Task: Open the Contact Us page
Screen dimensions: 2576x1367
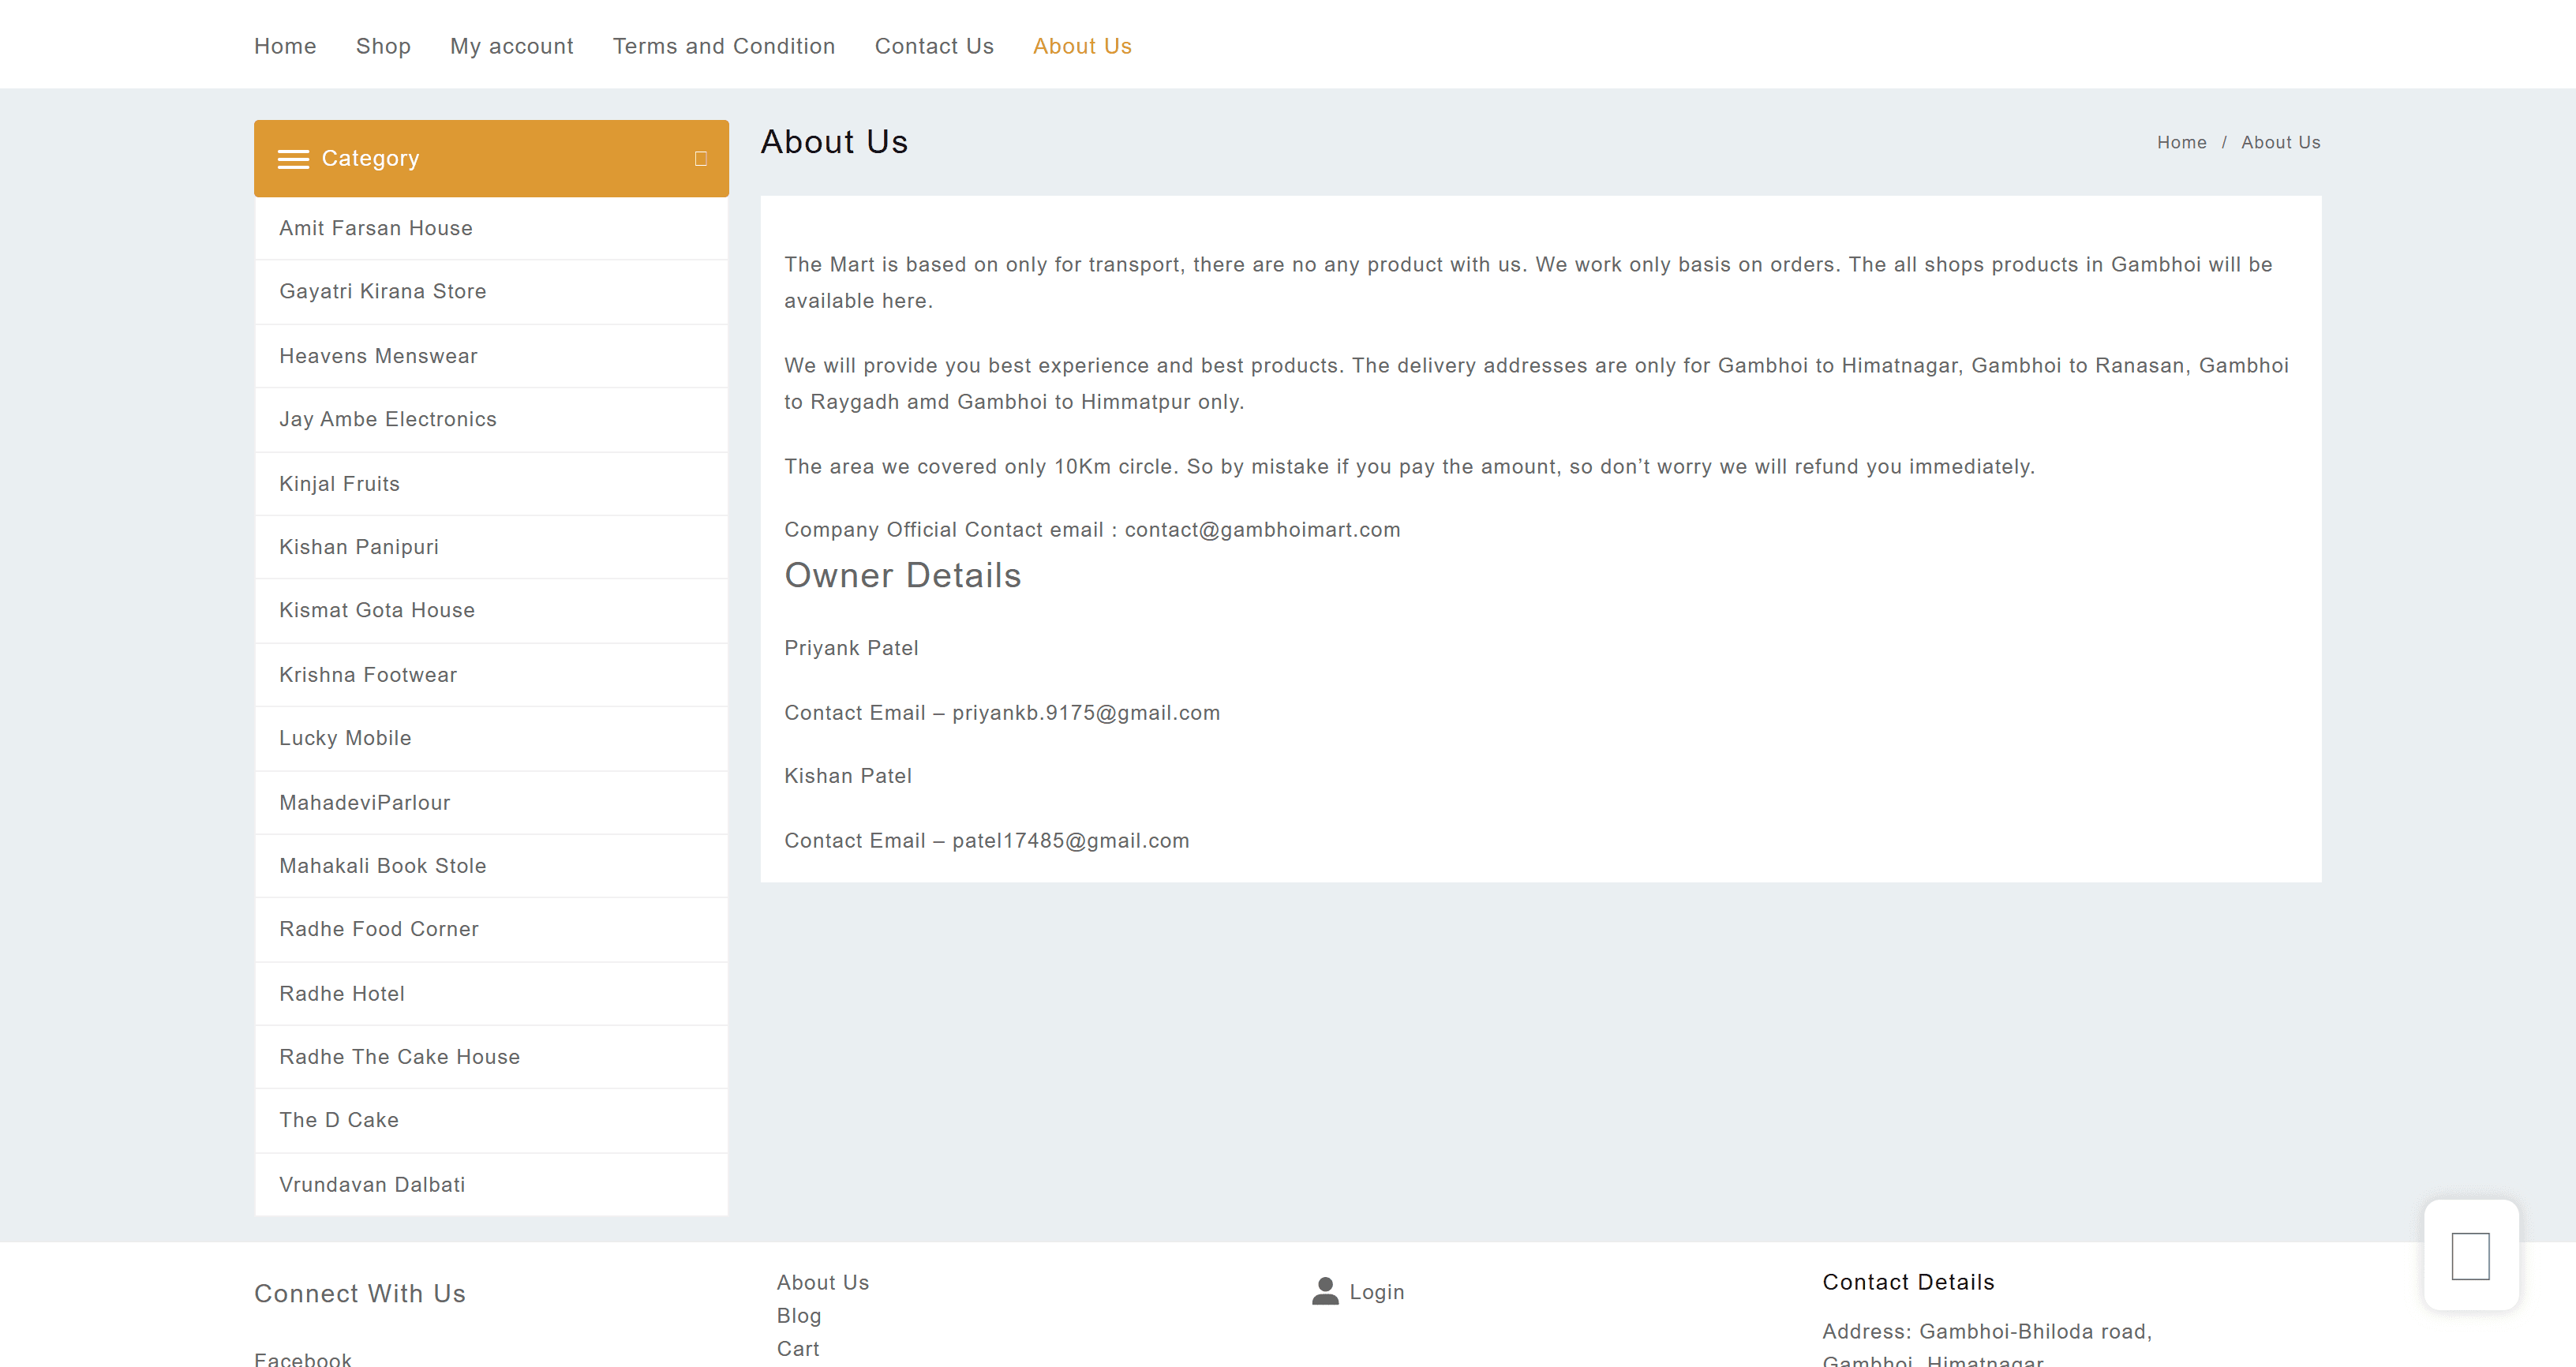Action: coord(933,46)
